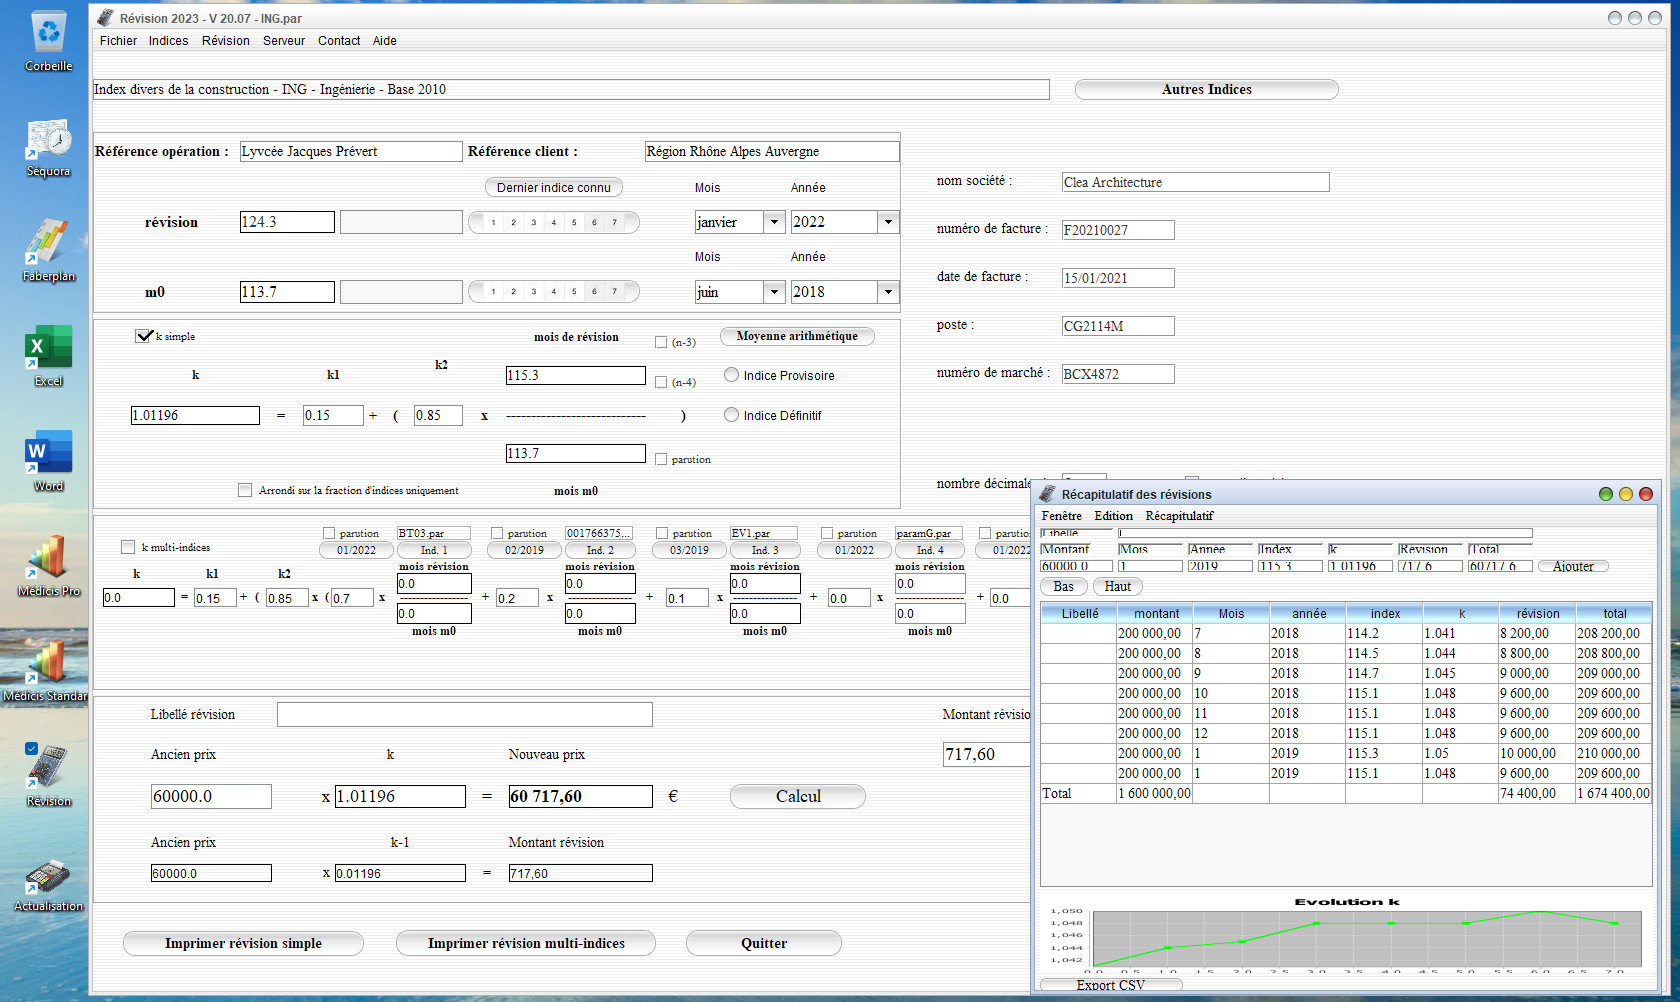1680x1002 pixels.
Task: Click the Révision 2023 title bar app icon
Action: click(105, 18)
